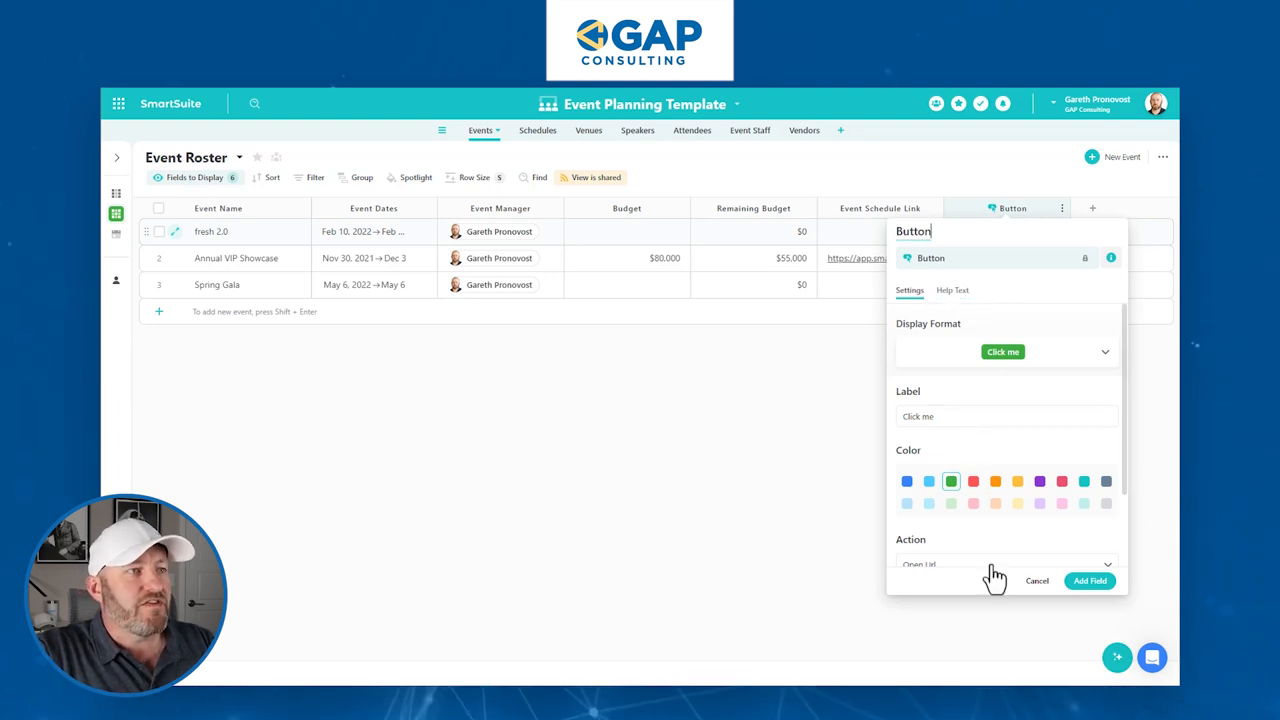This screenshot has height=720, width=1280.
Task: Expand the Display Format dropdown
Action: (1006, 352)
